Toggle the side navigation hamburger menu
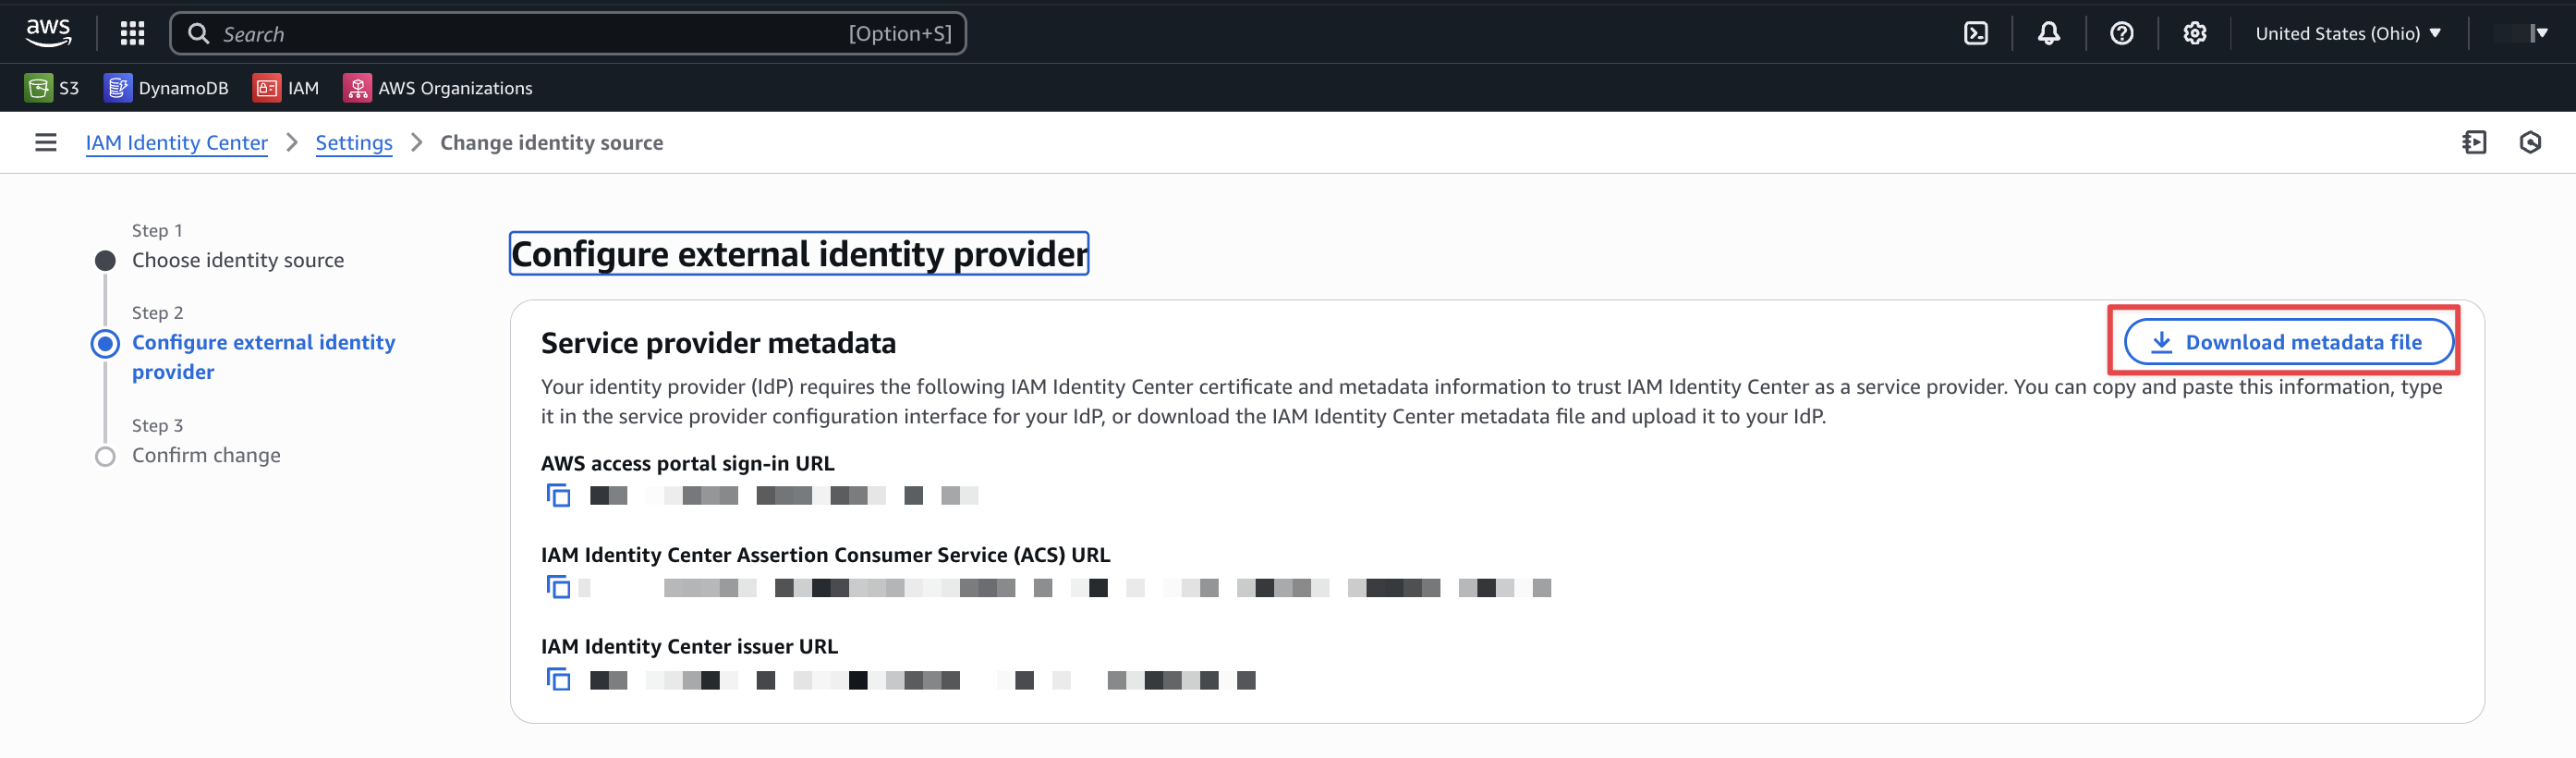The image size is (2576, 758). pyautogui.click(x=46, y=142)
